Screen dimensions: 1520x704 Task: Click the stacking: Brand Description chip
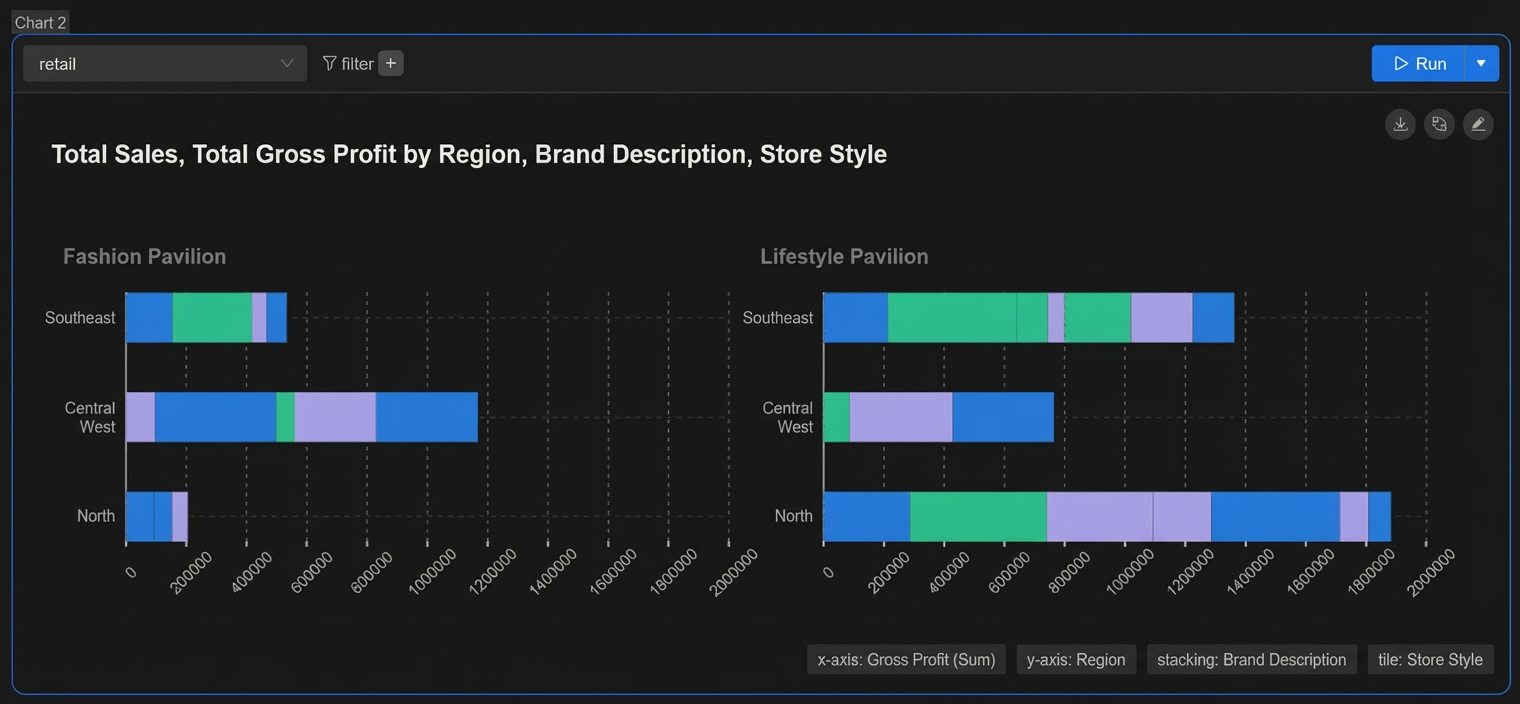tap(1252, 659)
